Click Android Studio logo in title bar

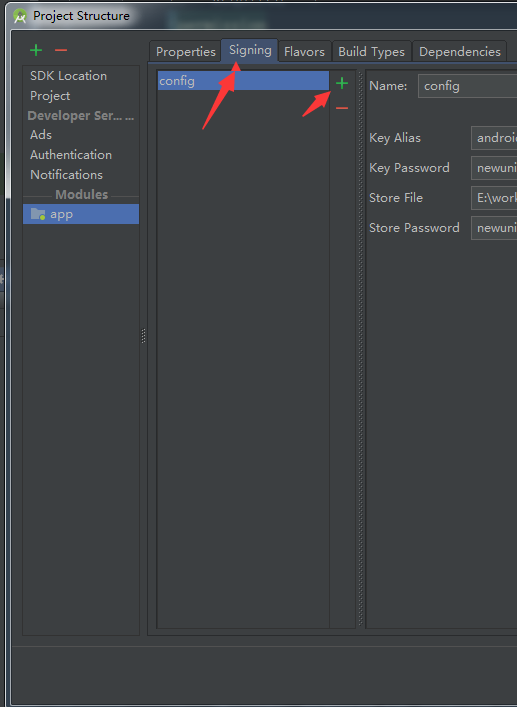[x=20, y=16]
